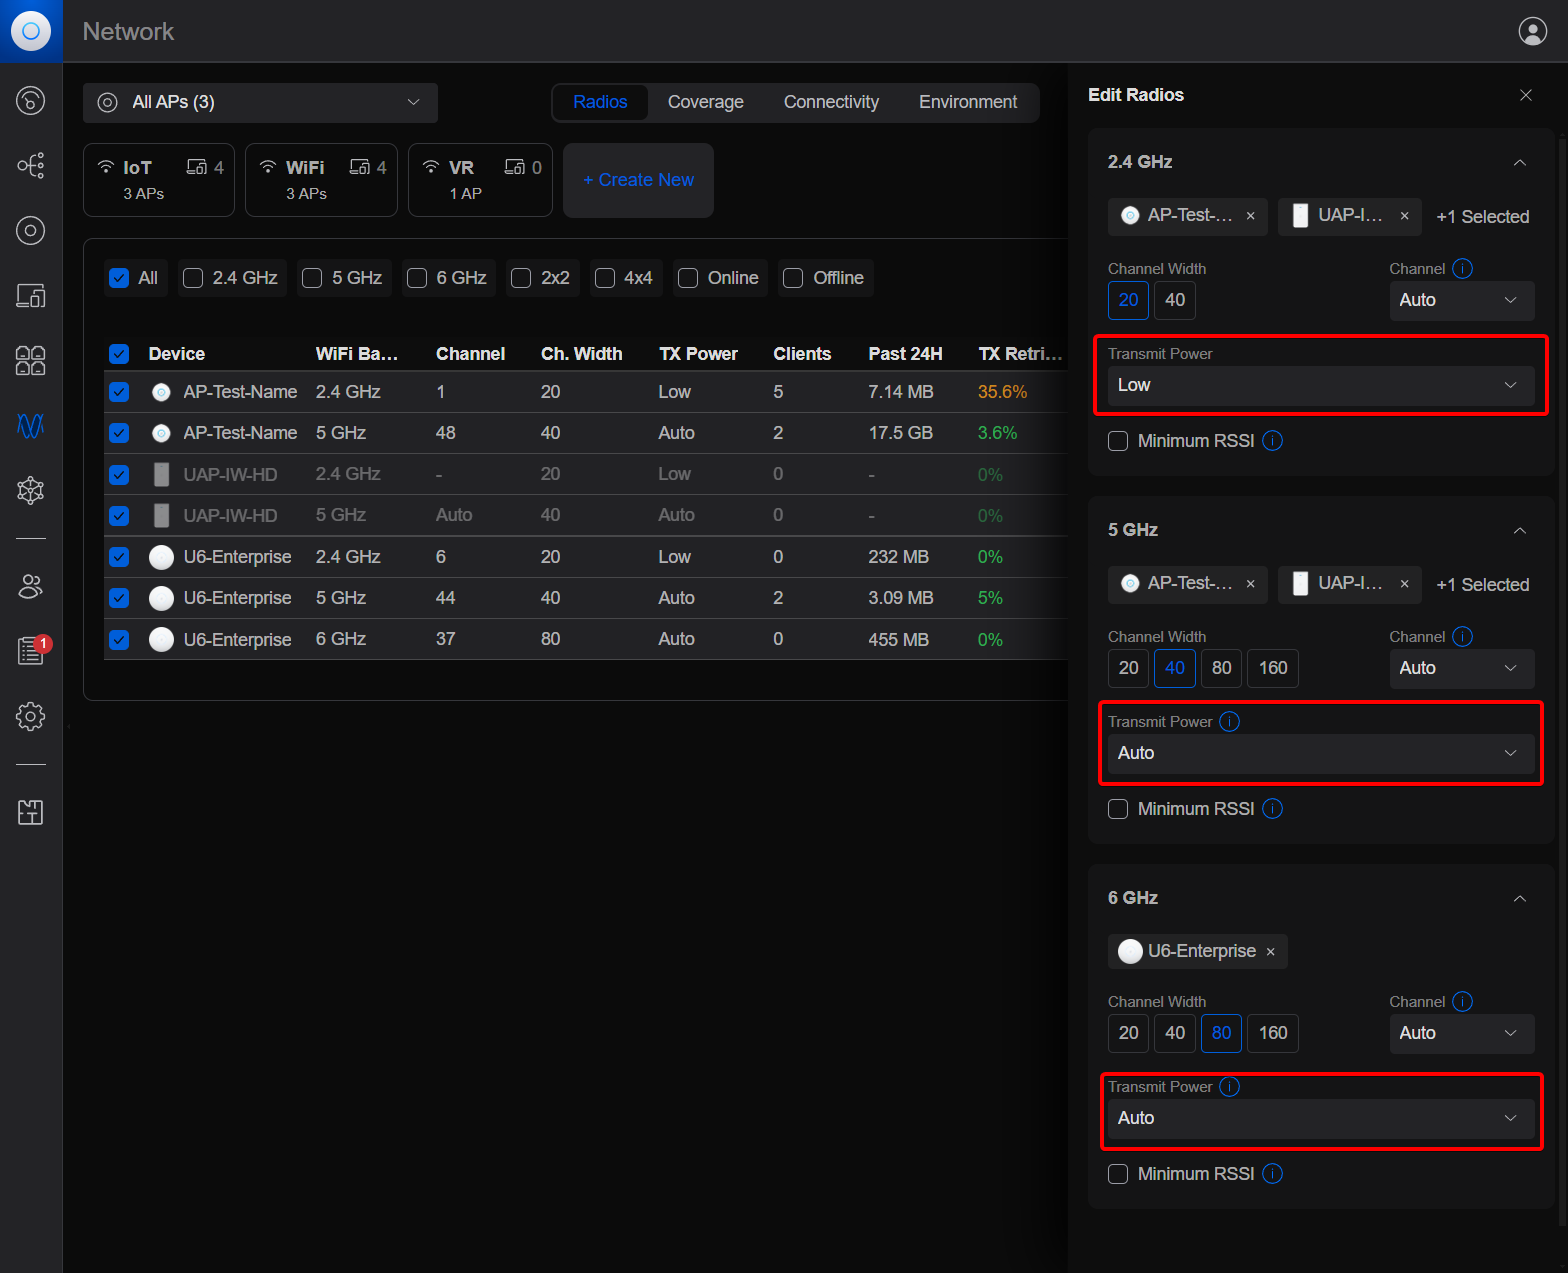Open the Dashboard sidebar icon
Viewport: 1568px width, 1273px height.
tap(31, 101)
